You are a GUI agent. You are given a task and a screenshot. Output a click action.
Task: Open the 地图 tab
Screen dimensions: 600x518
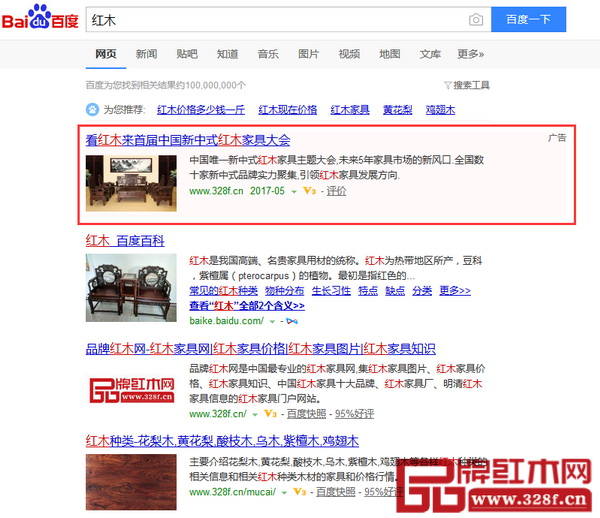[x=389, y=54]
